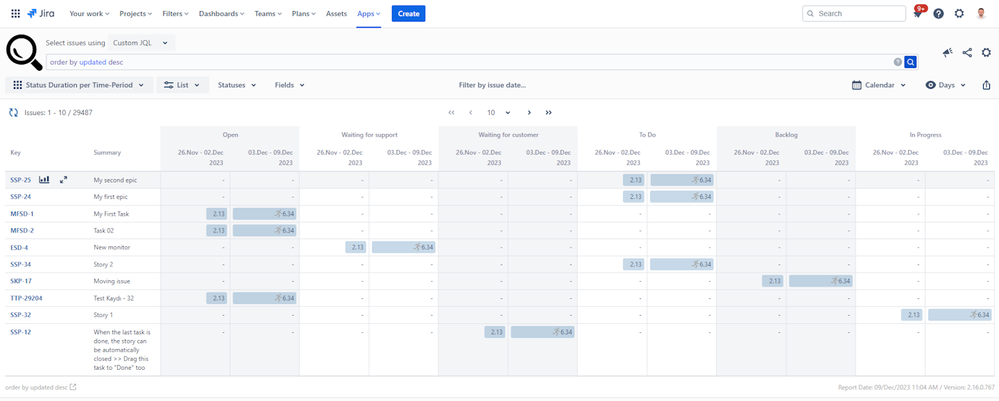The width and height of the screenshot is (999, 401).
Task: Go to the previous page of results
Action: [471, 112]
